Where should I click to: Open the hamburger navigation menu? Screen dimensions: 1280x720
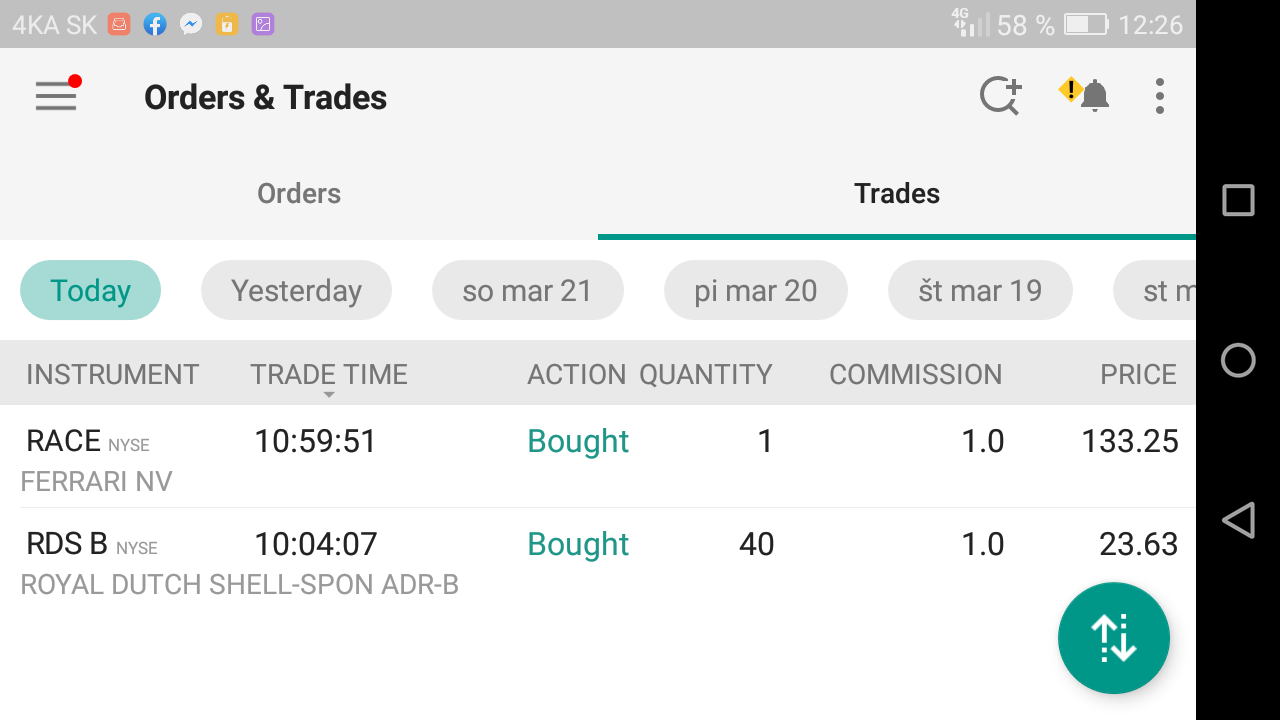pos(56,96)
